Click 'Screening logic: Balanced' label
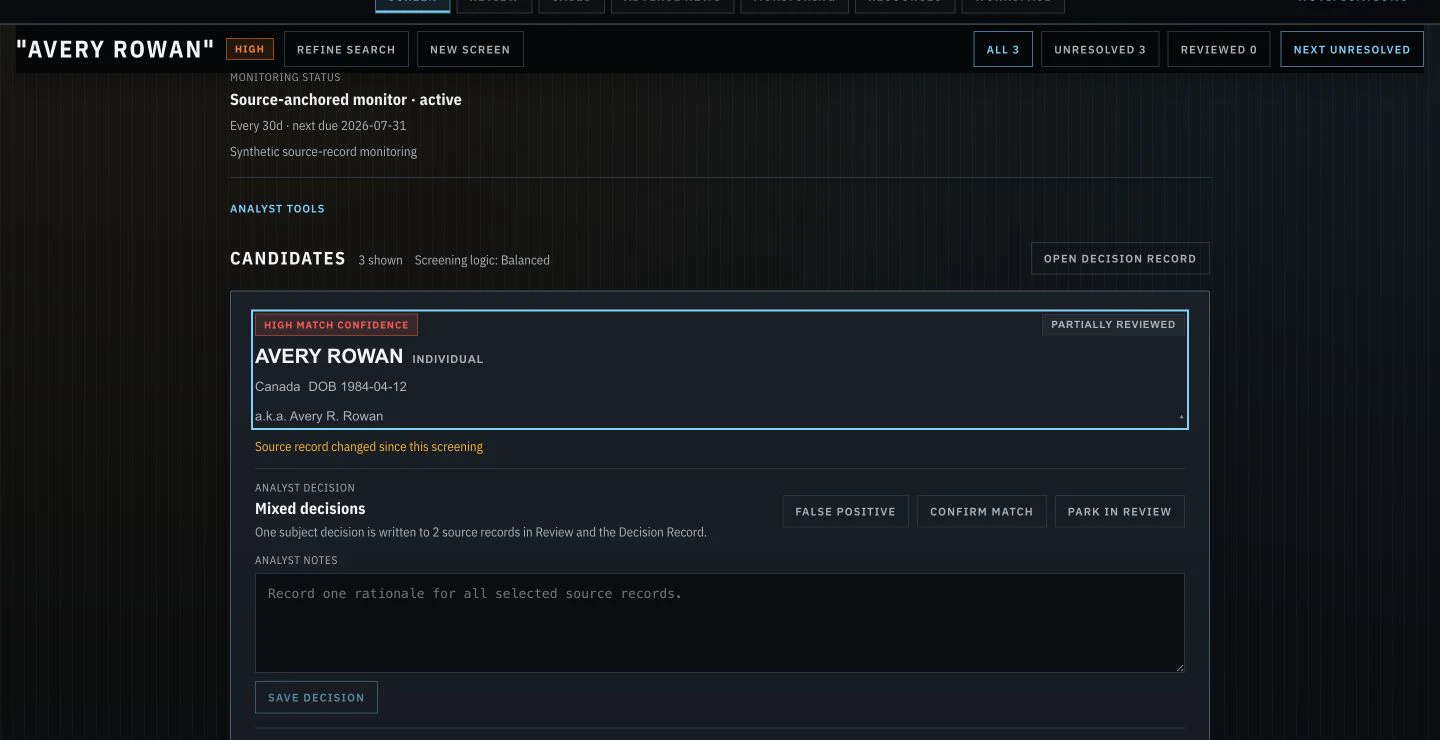The image size is (1440, 740). (x=482, y=260)
